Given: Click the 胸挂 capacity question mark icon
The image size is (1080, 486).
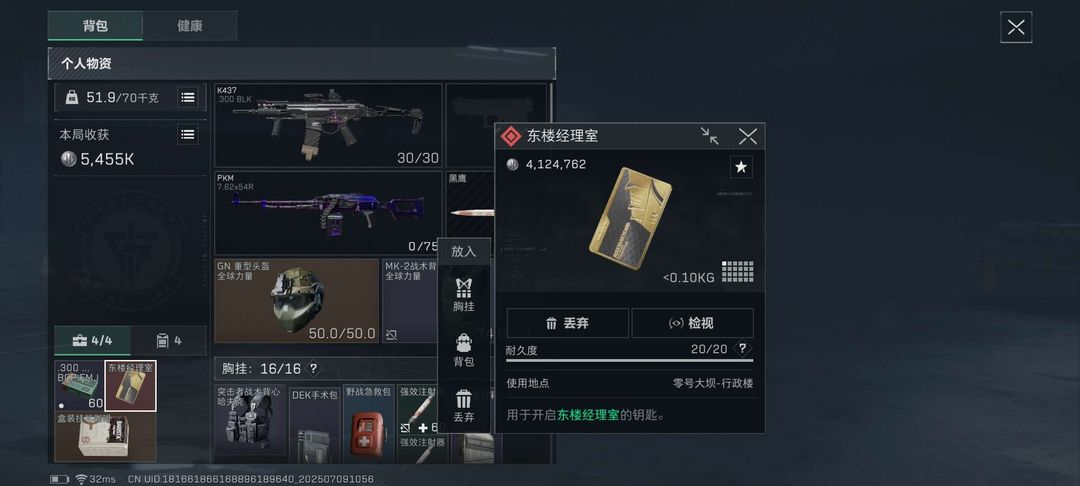Looking at the screenshot, I should click(x=313, y=369).
